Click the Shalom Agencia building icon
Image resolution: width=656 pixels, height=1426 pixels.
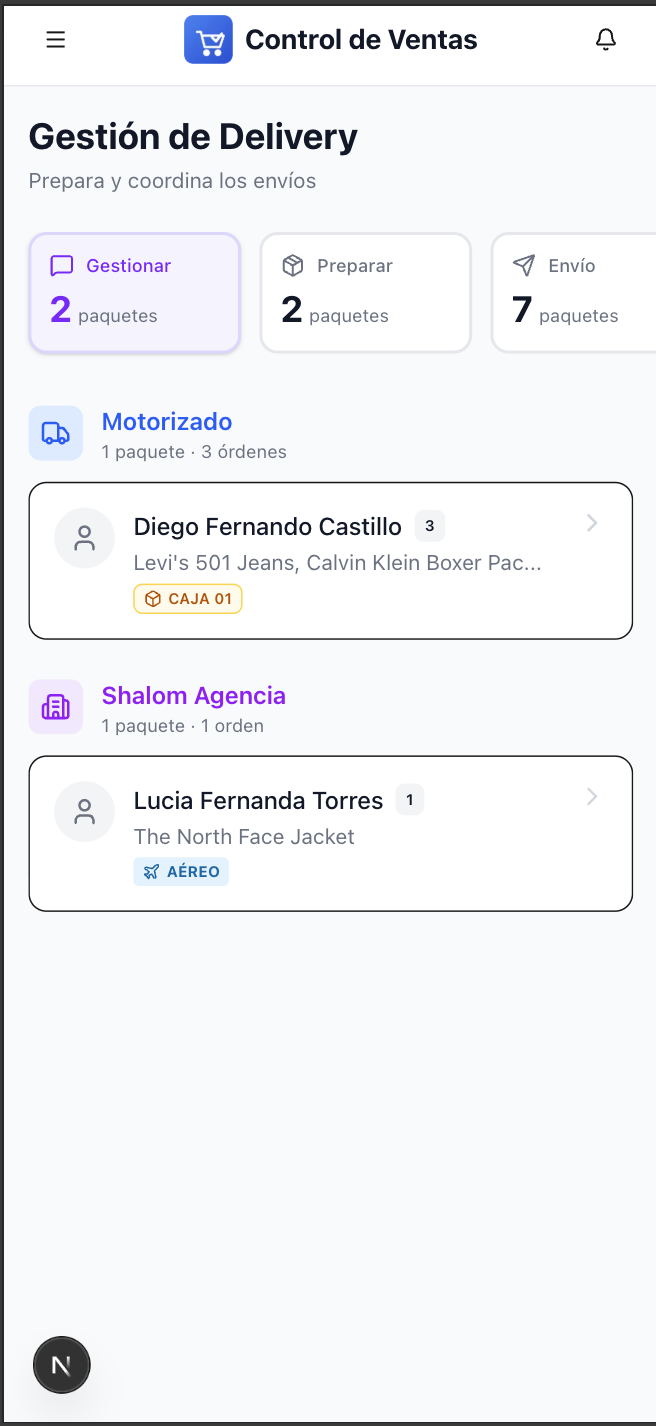click(56, 706)
